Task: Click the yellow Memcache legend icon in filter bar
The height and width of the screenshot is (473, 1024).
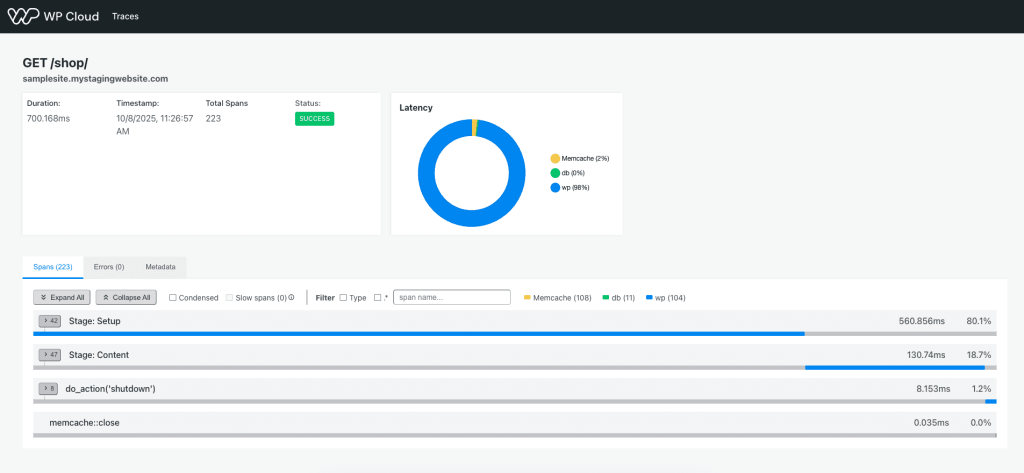Action: 526,298
